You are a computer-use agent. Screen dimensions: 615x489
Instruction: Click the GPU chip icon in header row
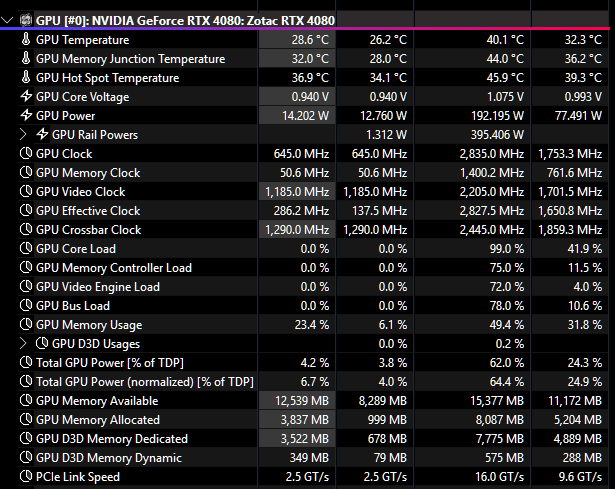click(26, 20)
